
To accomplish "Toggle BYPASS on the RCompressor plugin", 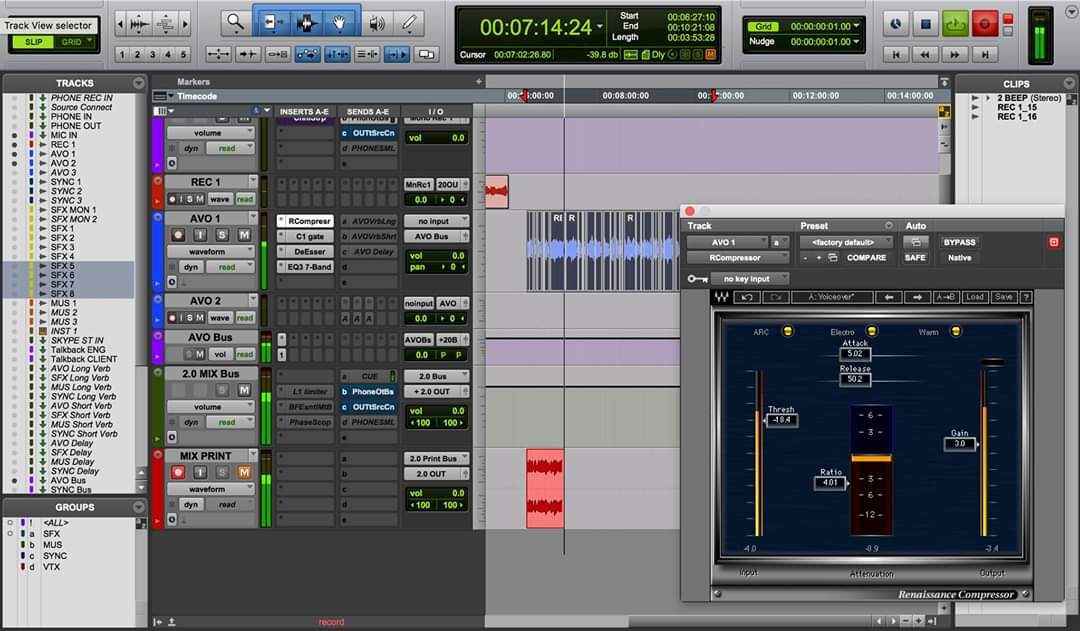I will [959, 242].
